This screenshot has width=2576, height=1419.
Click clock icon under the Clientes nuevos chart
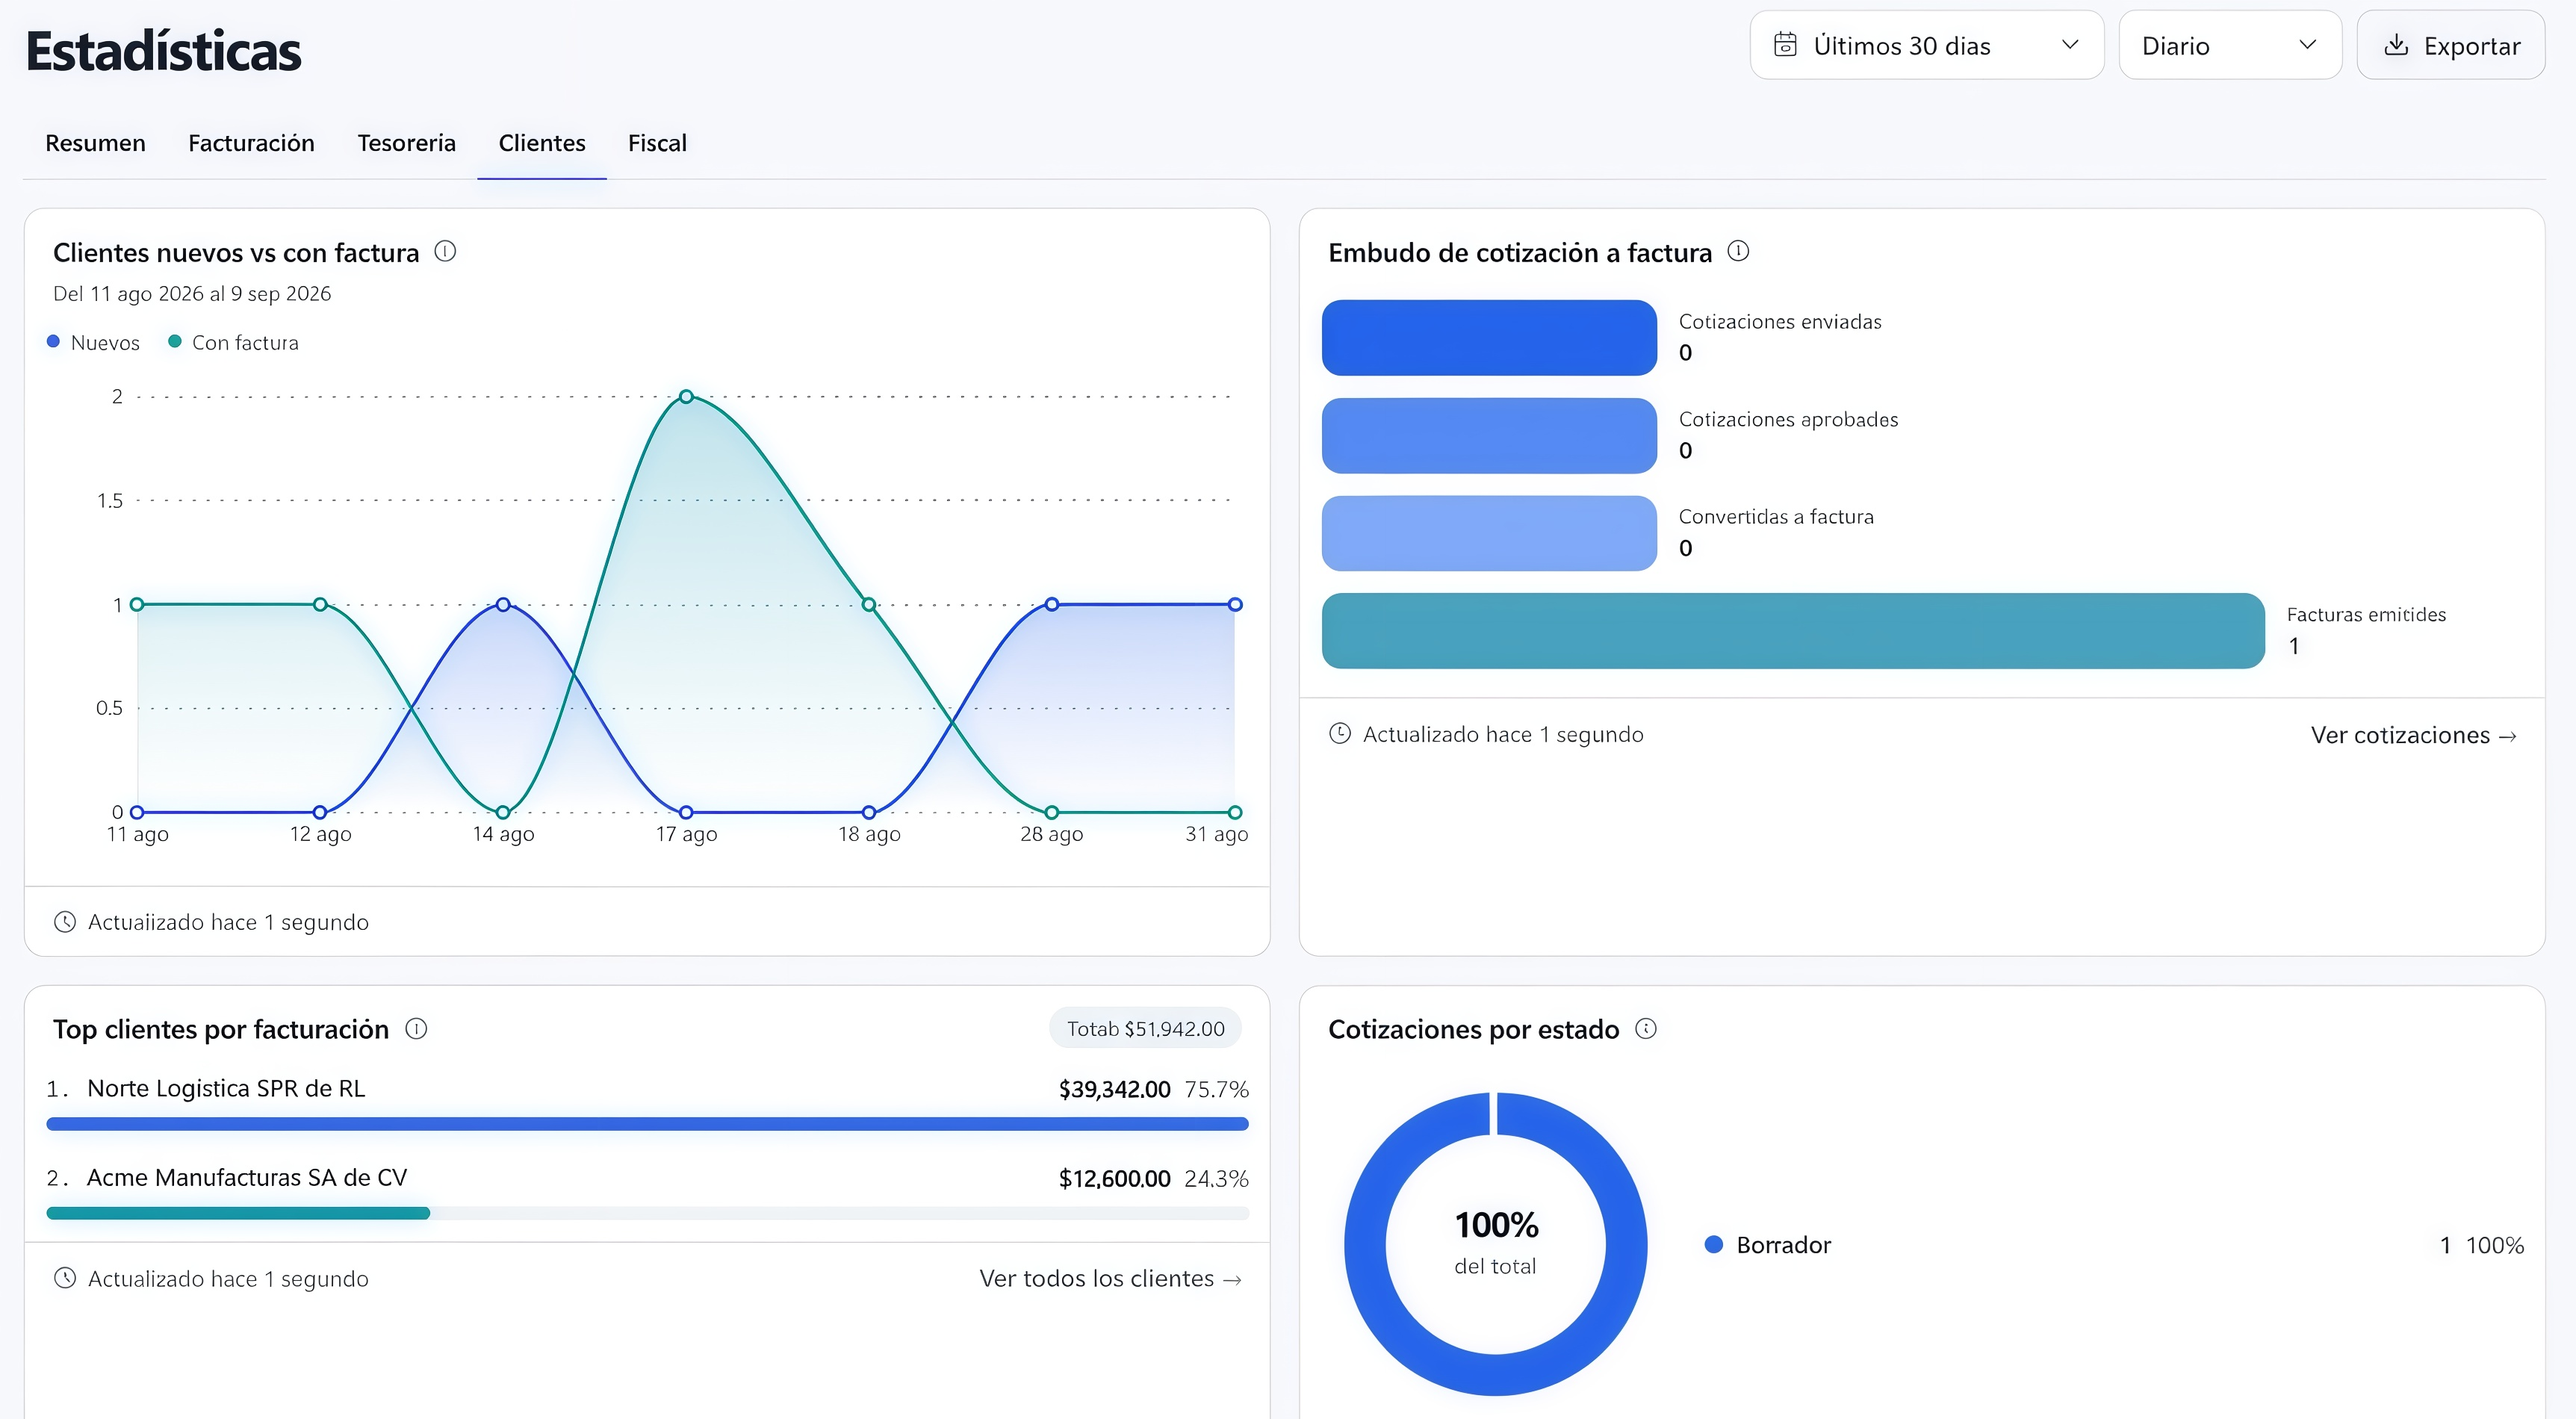point(65,922)
